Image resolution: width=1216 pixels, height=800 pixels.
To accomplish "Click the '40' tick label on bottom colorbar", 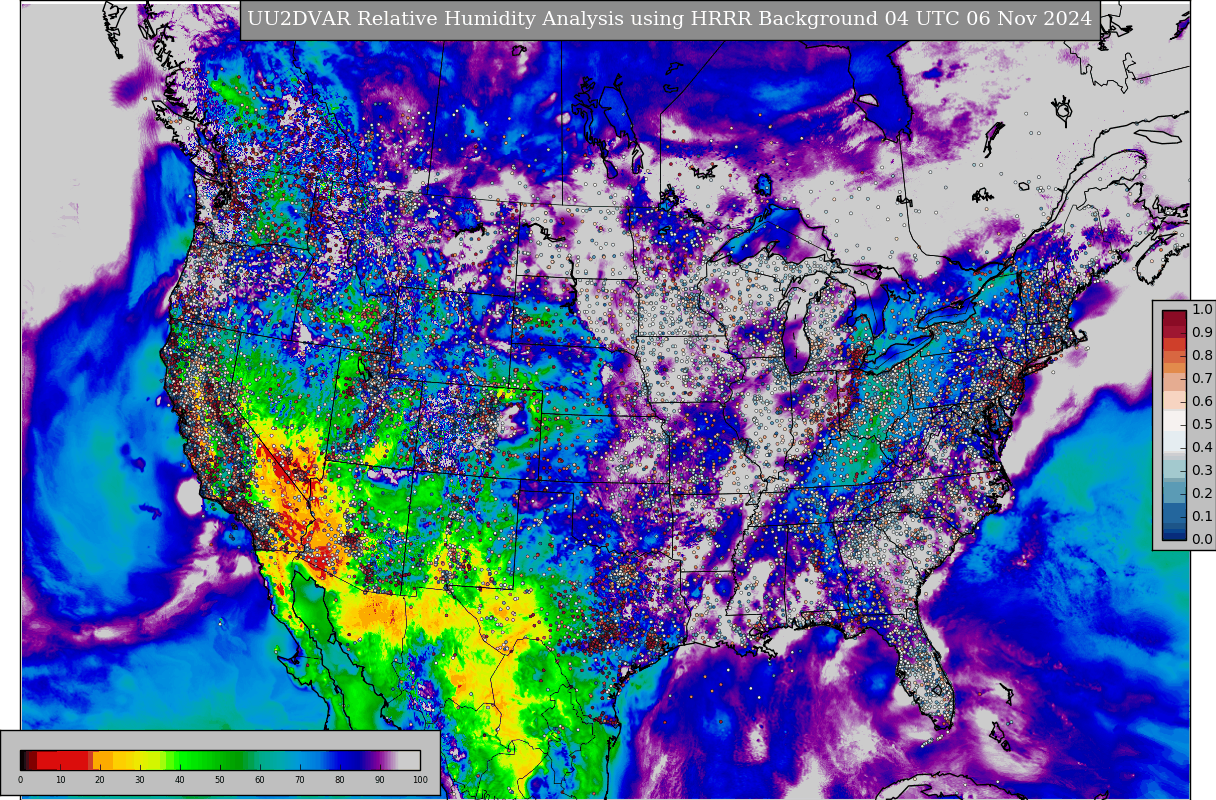I will [180, 779].
